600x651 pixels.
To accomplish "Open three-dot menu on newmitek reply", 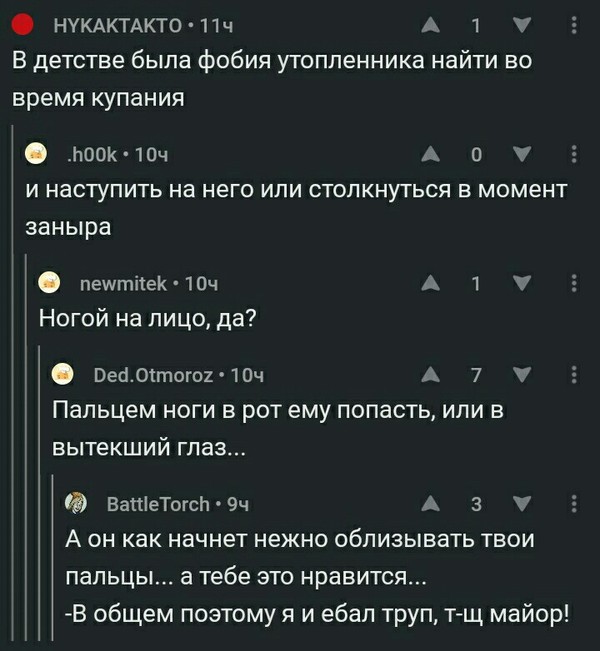I will (x=573, y=284).
